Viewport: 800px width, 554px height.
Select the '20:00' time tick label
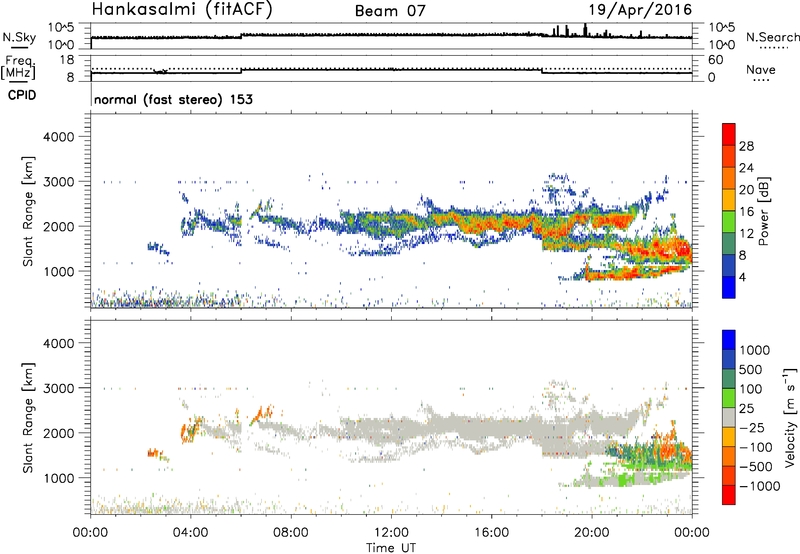(x=591, y=533)
